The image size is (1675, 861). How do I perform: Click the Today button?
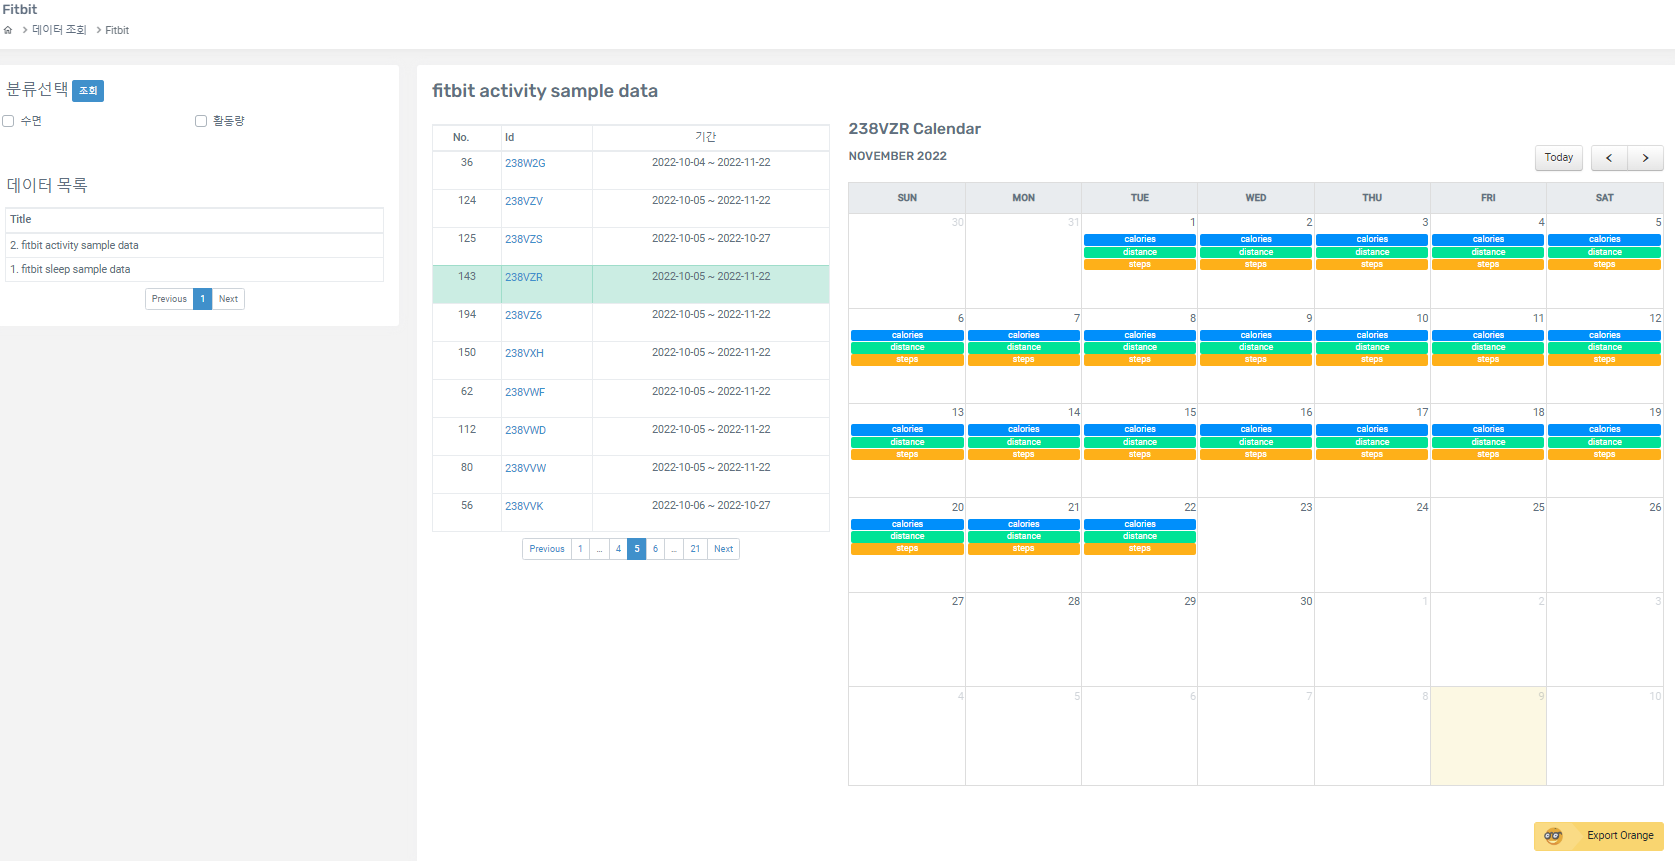(x=1558, y=158)
